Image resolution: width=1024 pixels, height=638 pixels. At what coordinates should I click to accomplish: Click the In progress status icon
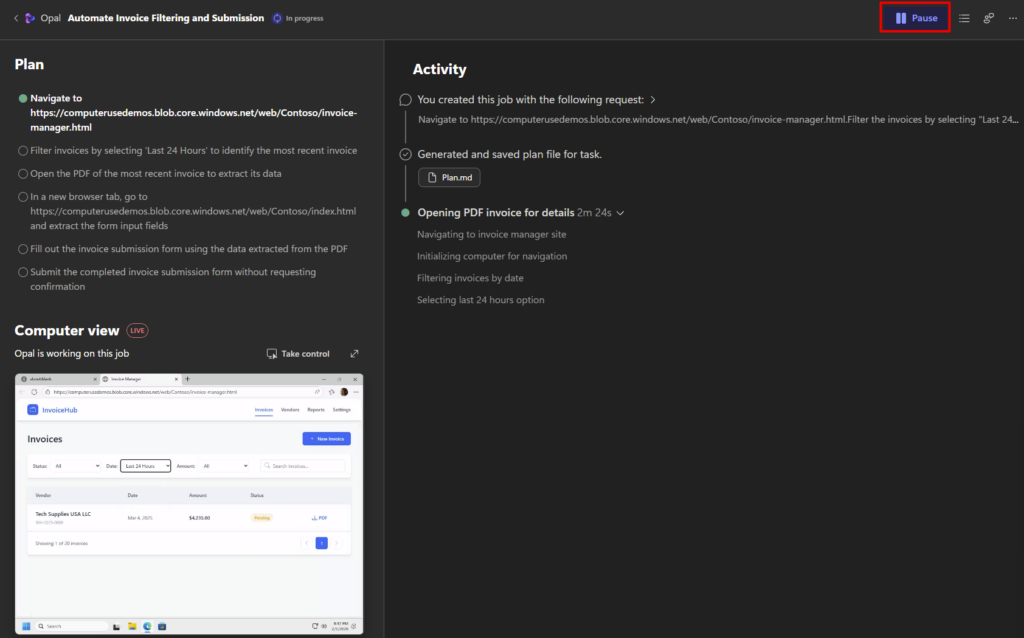click(x=277, y=18)
